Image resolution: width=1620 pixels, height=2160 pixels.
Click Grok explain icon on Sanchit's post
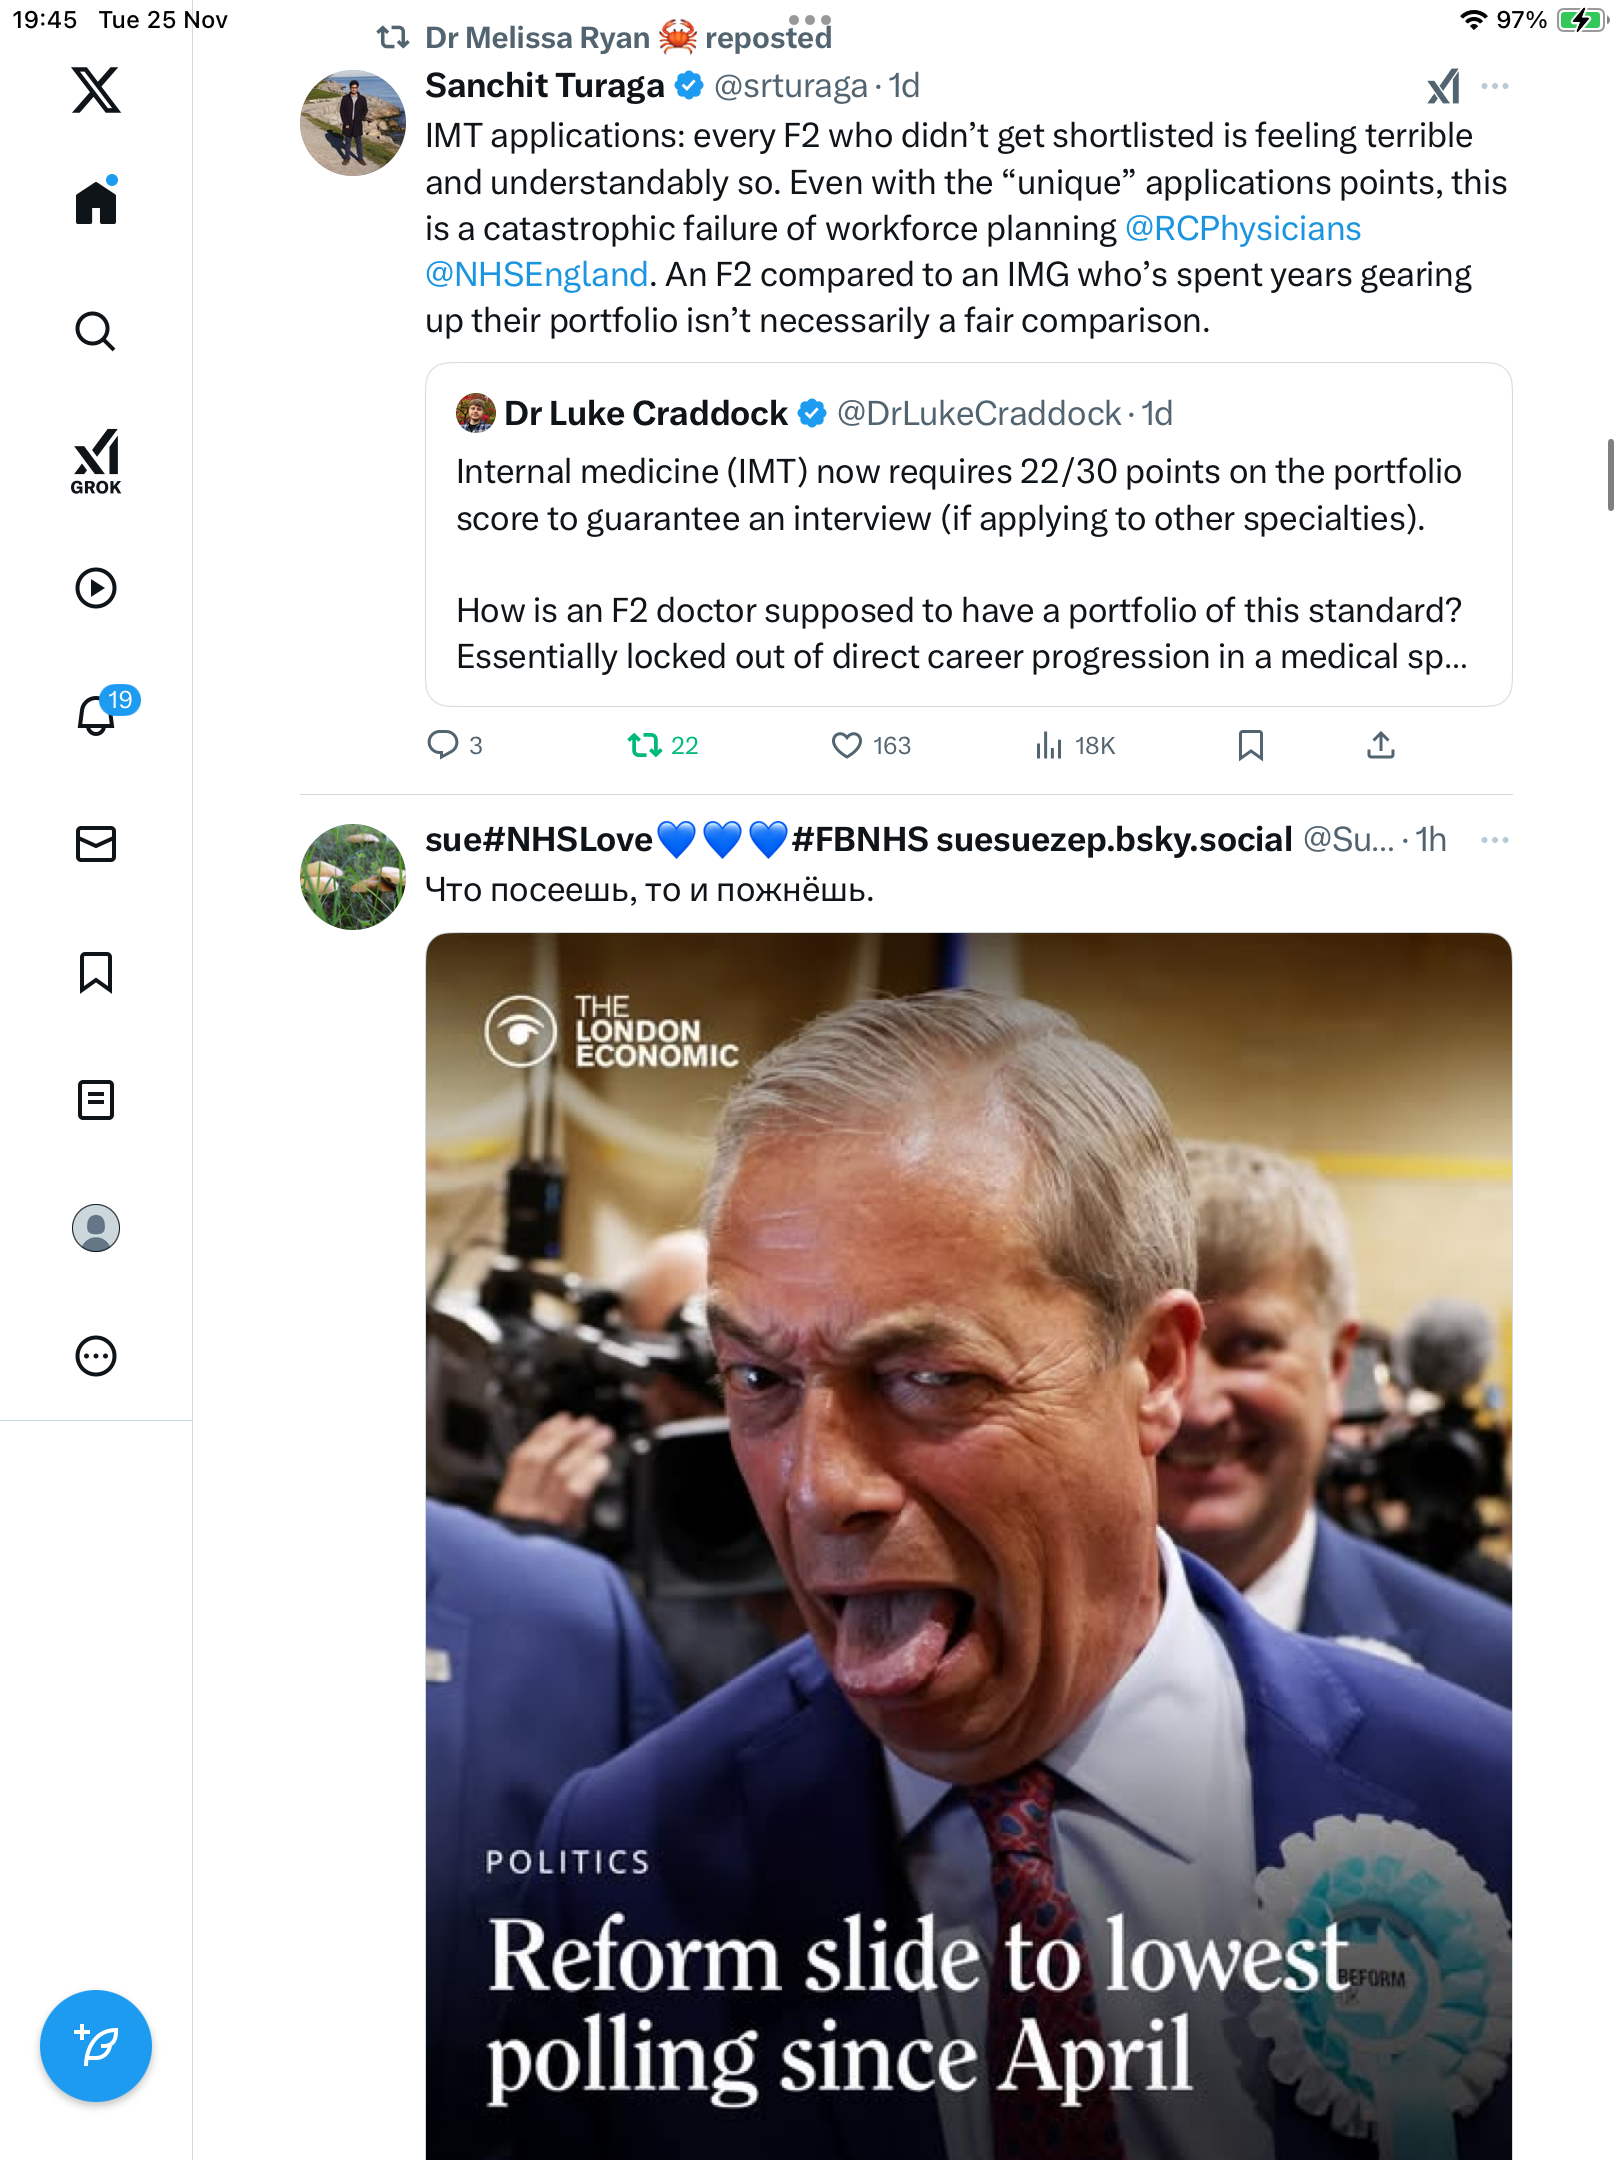(1443, 87)
